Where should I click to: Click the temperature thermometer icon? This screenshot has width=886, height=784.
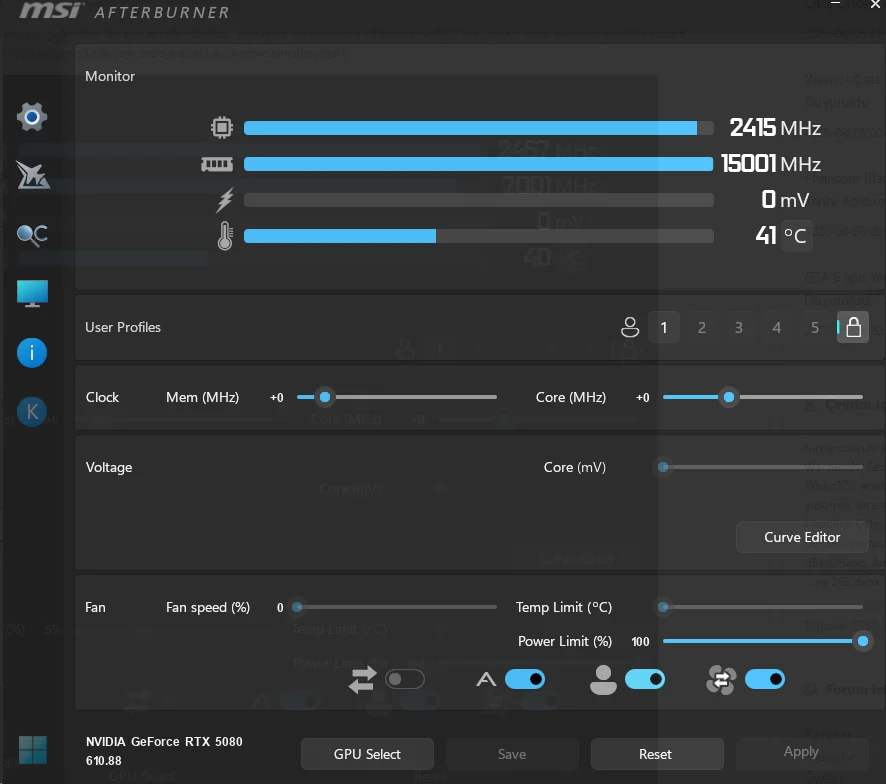(x=225, y=236)
